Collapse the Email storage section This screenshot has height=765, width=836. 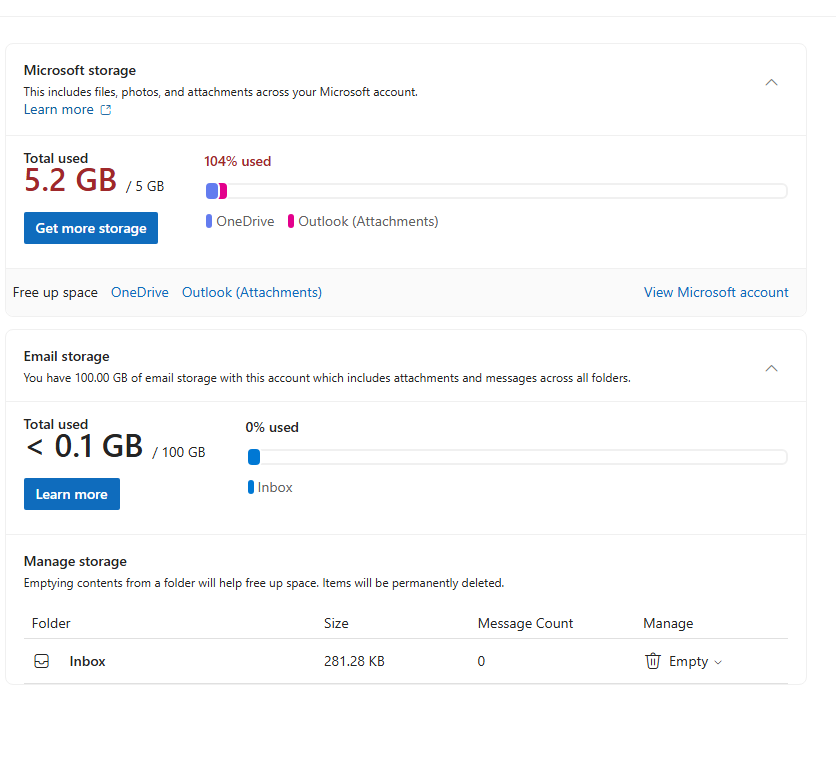click(771, 368)
